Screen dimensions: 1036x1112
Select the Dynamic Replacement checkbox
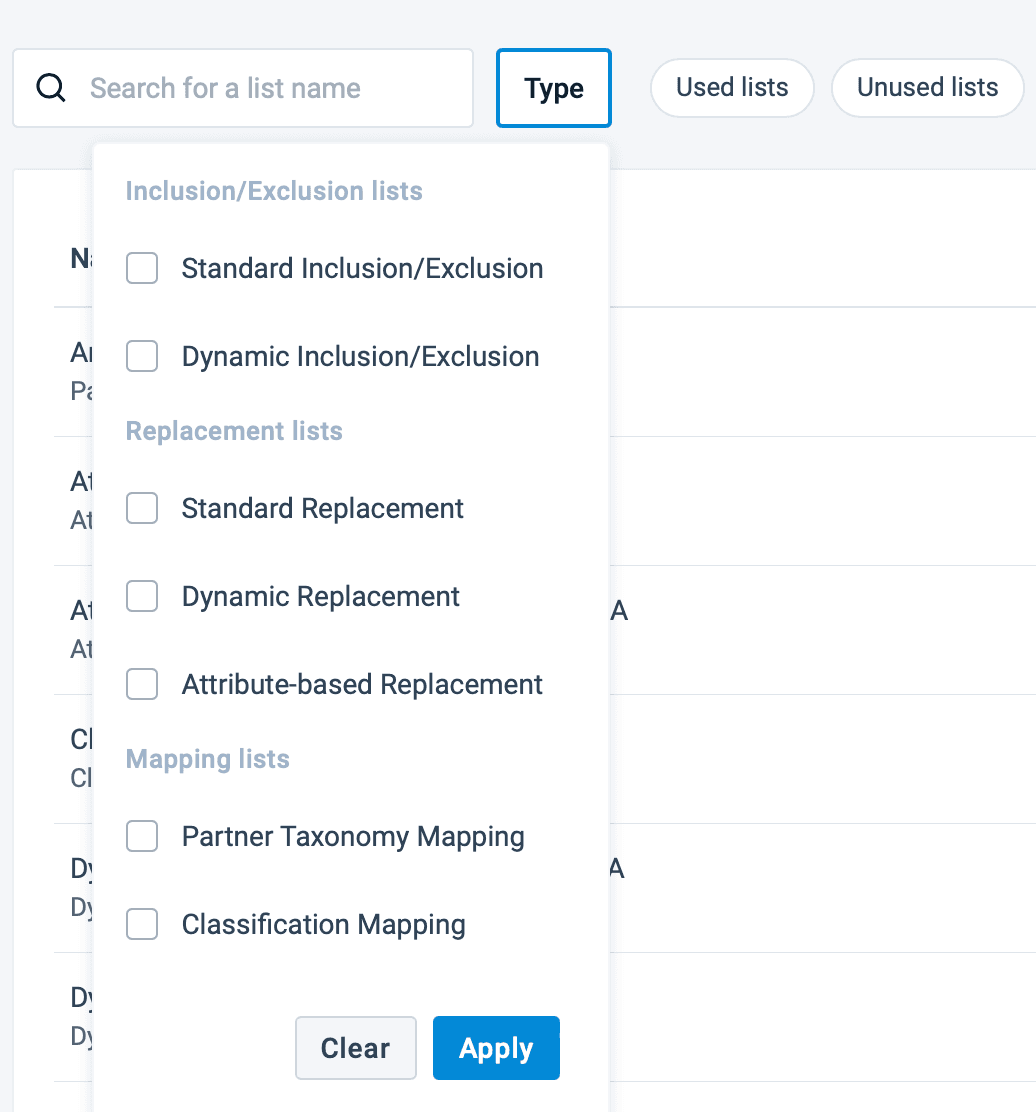142,596
